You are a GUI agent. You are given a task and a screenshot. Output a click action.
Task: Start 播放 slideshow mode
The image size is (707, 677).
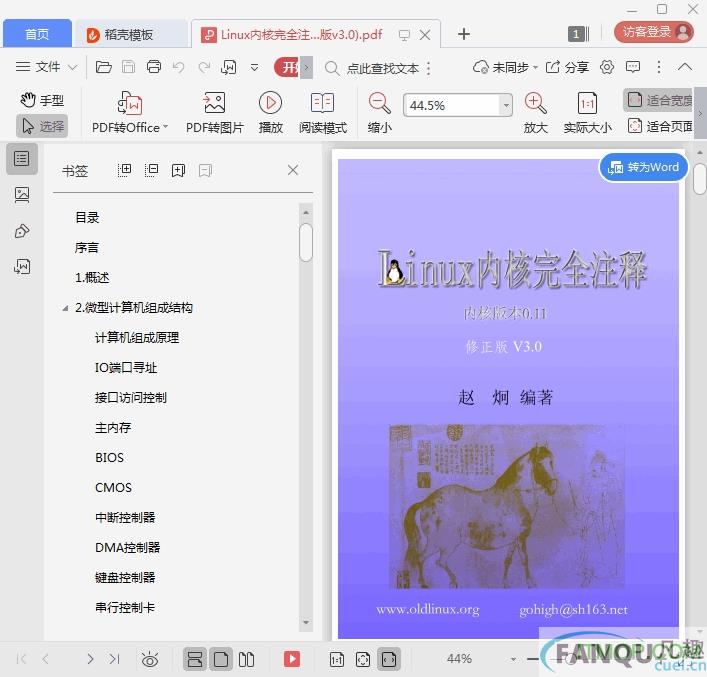(271, 113)
